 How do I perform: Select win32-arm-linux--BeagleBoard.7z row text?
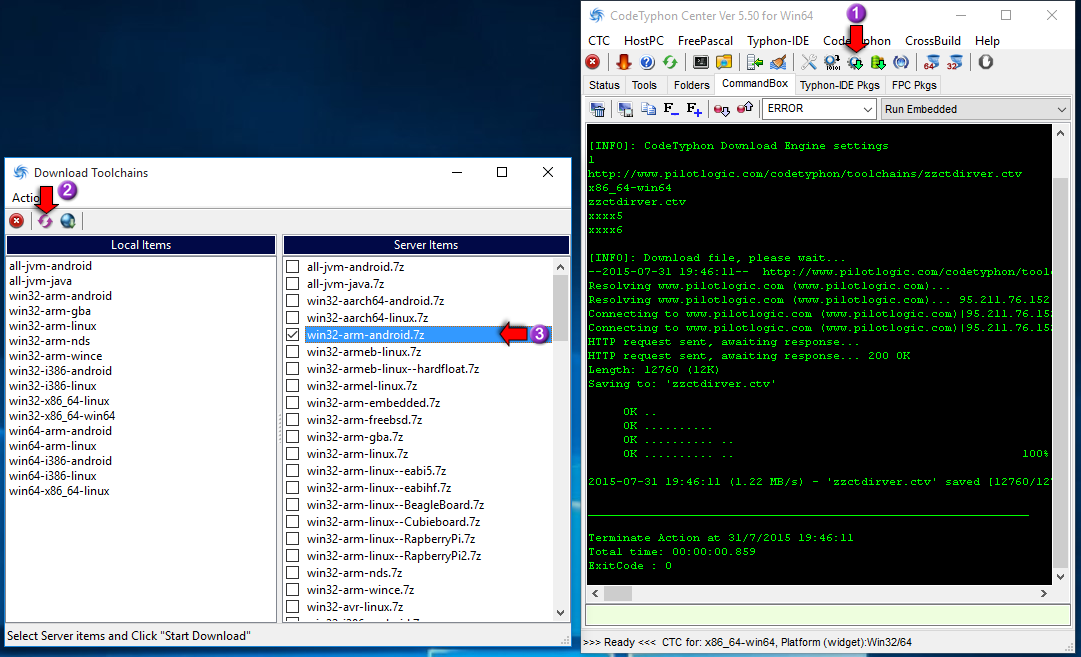[396, 505]
